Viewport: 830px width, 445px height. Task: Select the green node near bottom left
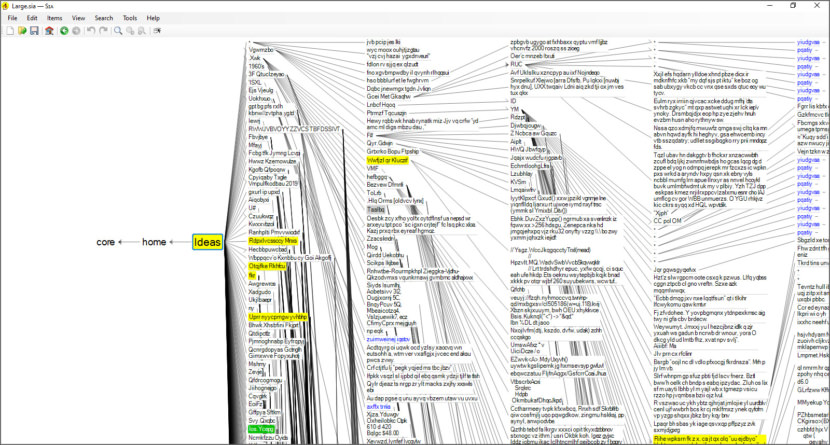(x=261, y=429)
